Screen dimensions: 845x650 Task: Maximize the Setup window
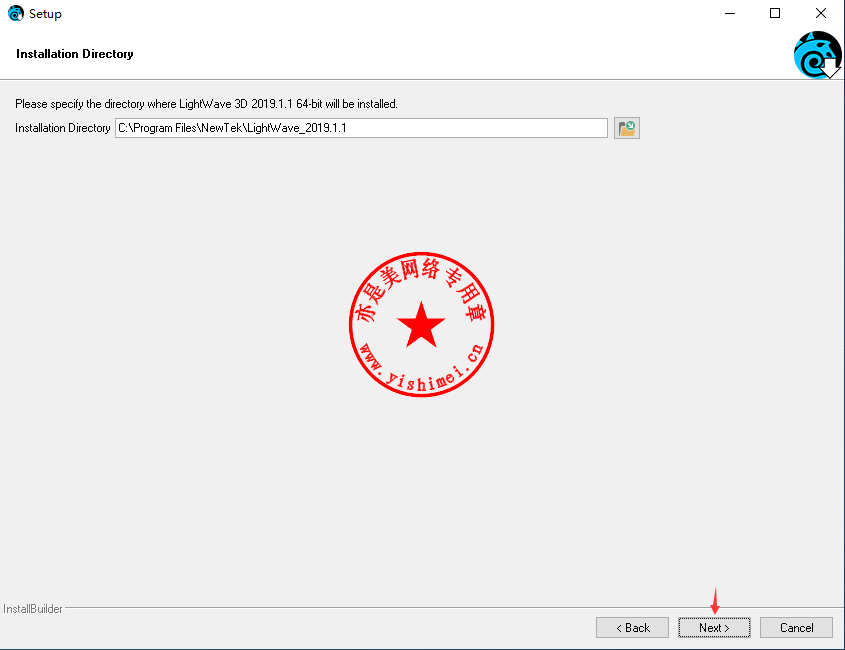775,13
